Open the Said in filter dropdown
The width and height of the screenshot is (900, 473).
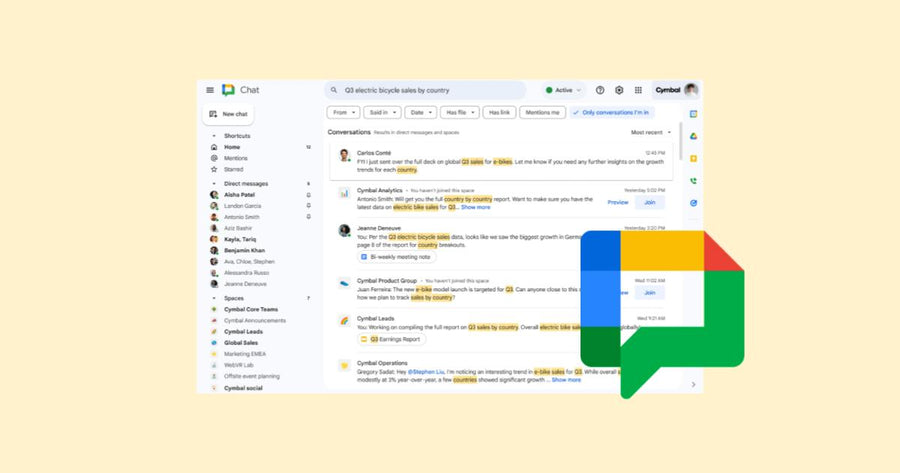382,113
